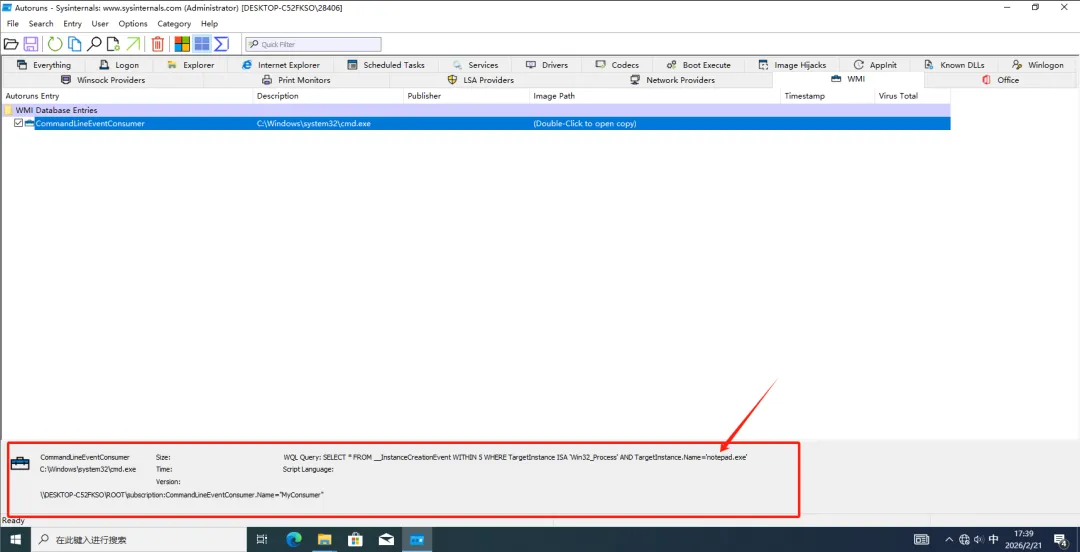Switch to the Office tab
The height and width of the screenshot is (552, 1080).
1001,80
